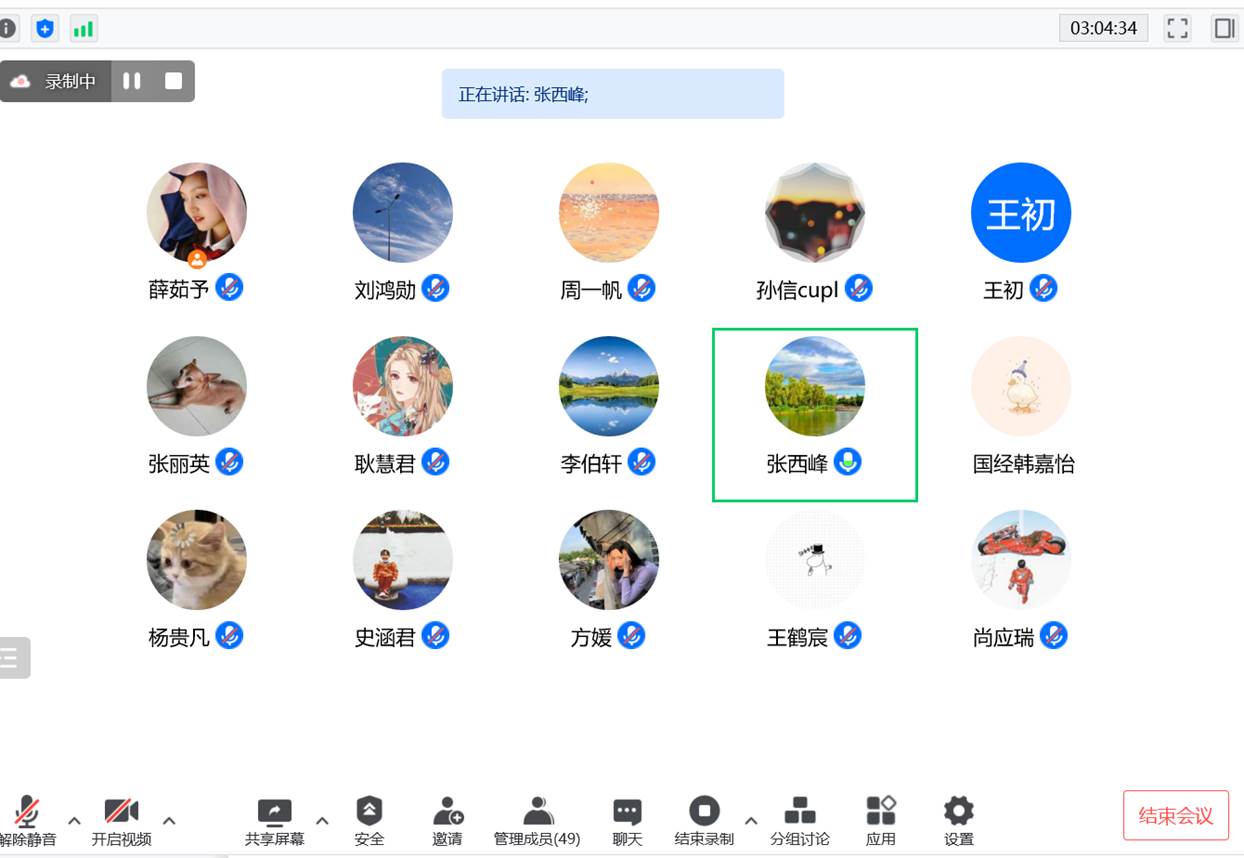
Task: Toggle the side panel layout icon
Action: pos(1225,28)
